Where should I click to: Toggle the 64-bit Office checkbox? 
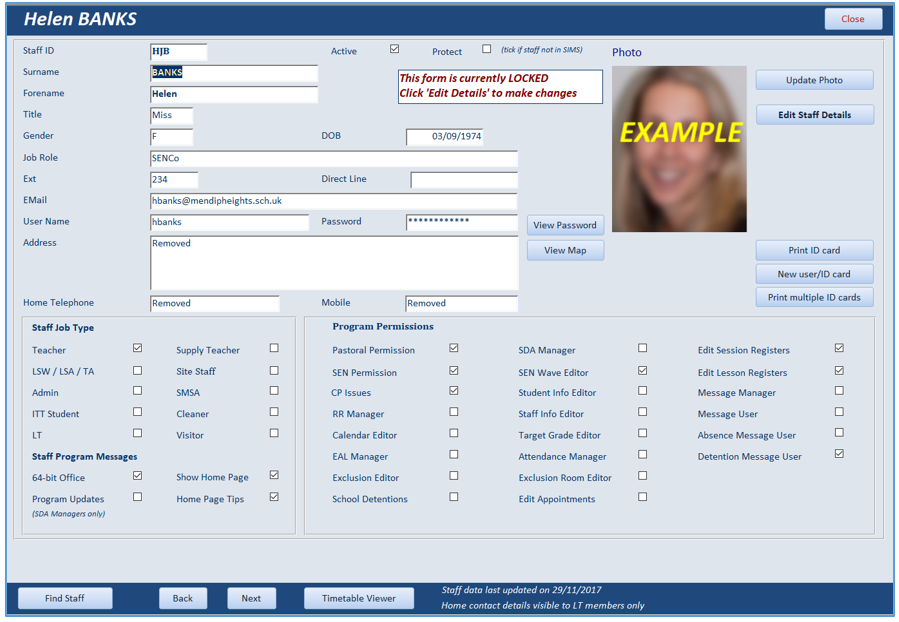138,476
